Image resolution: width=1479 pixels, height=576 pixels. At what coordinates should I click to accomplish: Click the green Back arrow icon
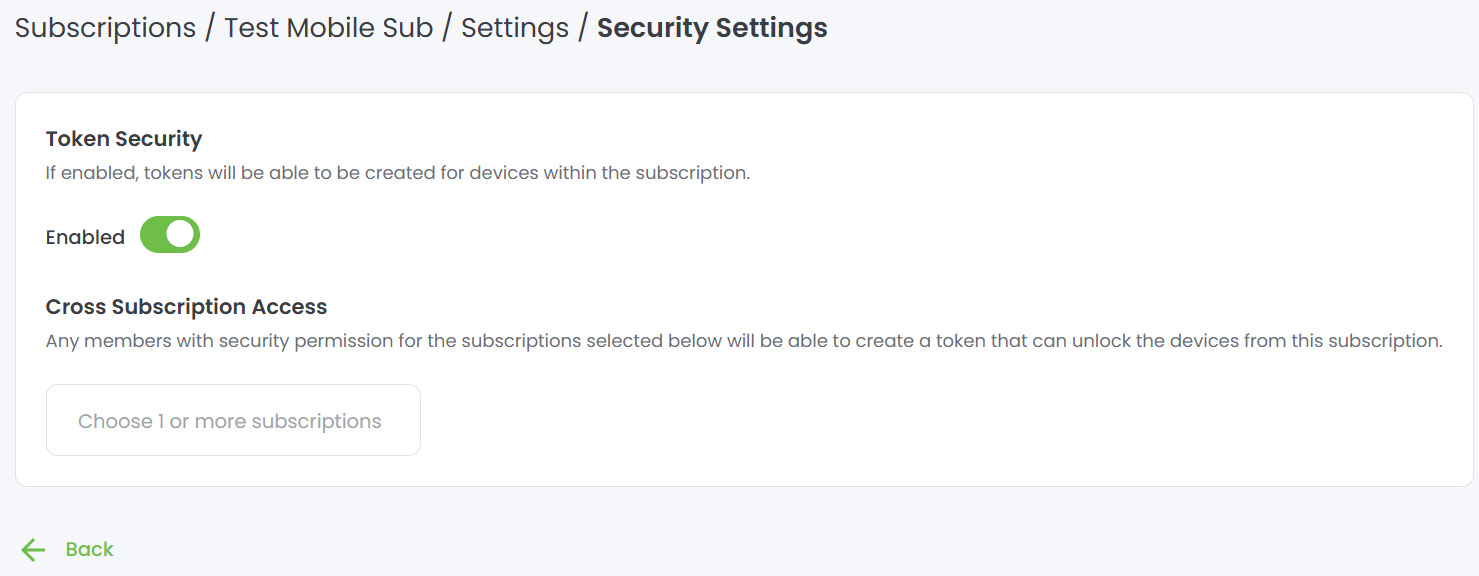[33, 549]
